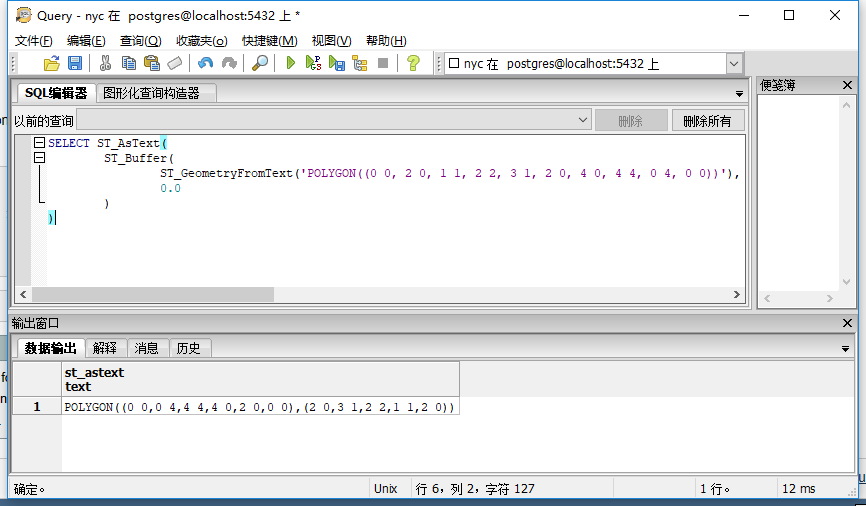Execute pgScript toolbar icon
The height and width of the screenshot is (506, 866).
[313, 64]
